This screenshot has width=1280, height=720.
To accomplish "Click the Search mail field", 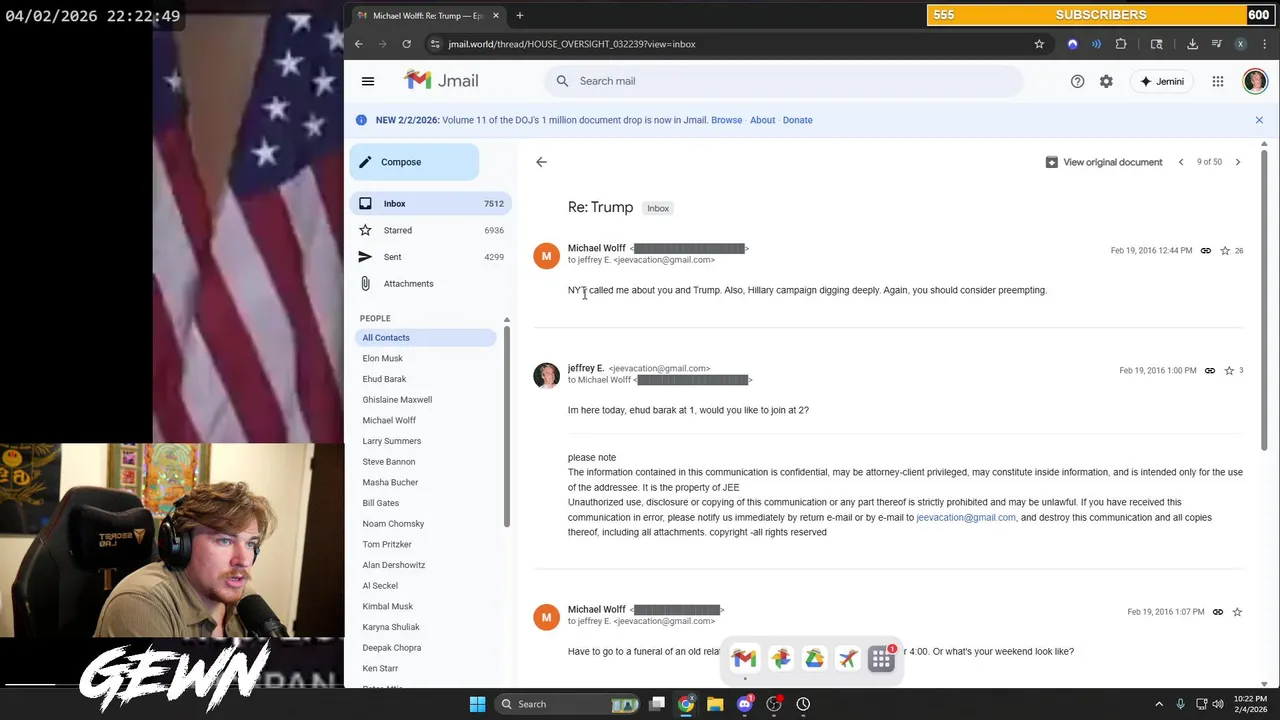I will pos(783,81).
